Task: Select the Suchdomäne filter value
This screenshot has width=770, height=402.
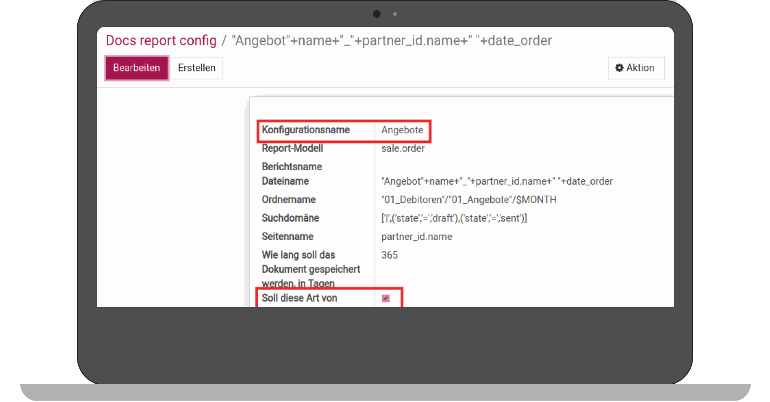Action: click(x=454, y=217)
